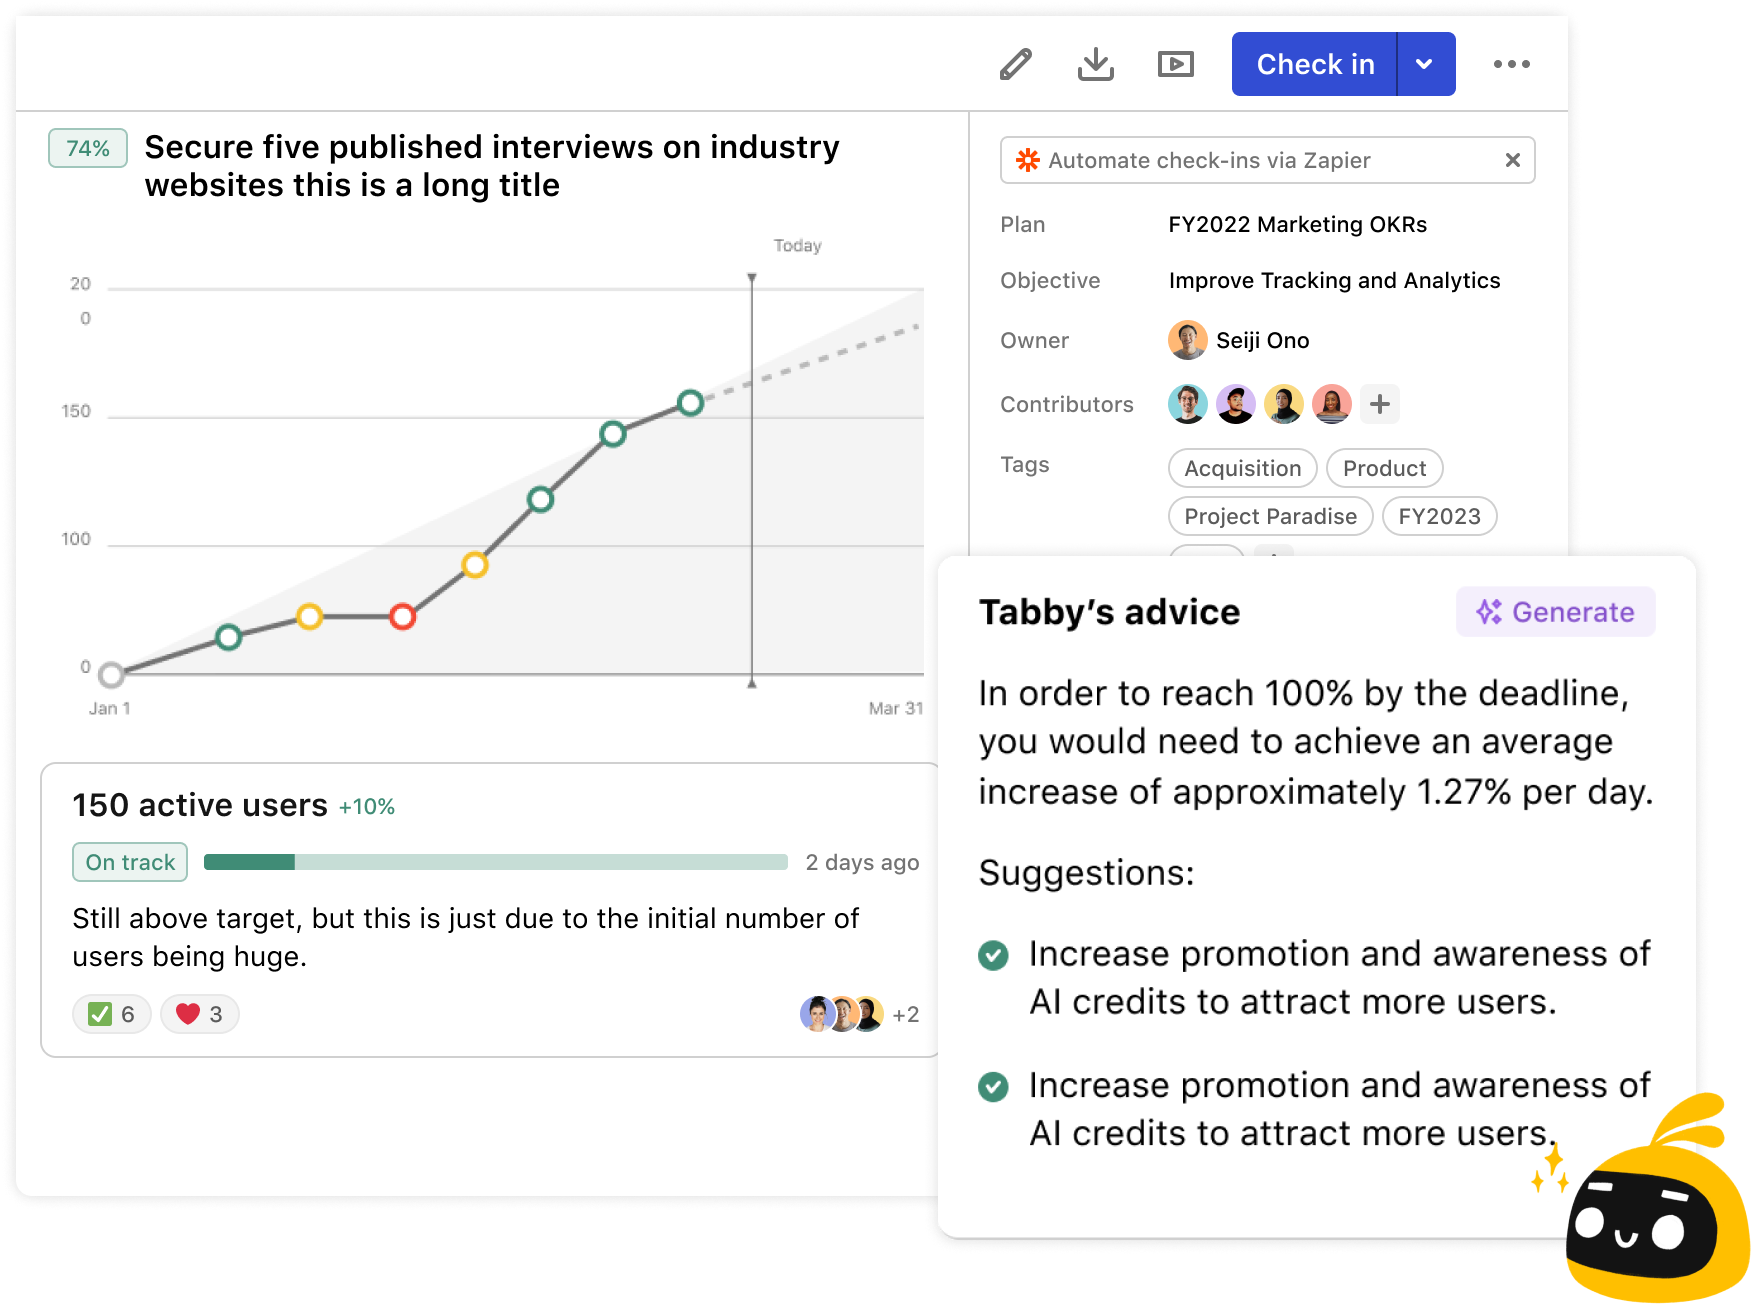Screen dimensions: 1752x1310
Task: Click the checkmark reaction showing 6
Action: pyautogui.click(x=111, y=1013)
